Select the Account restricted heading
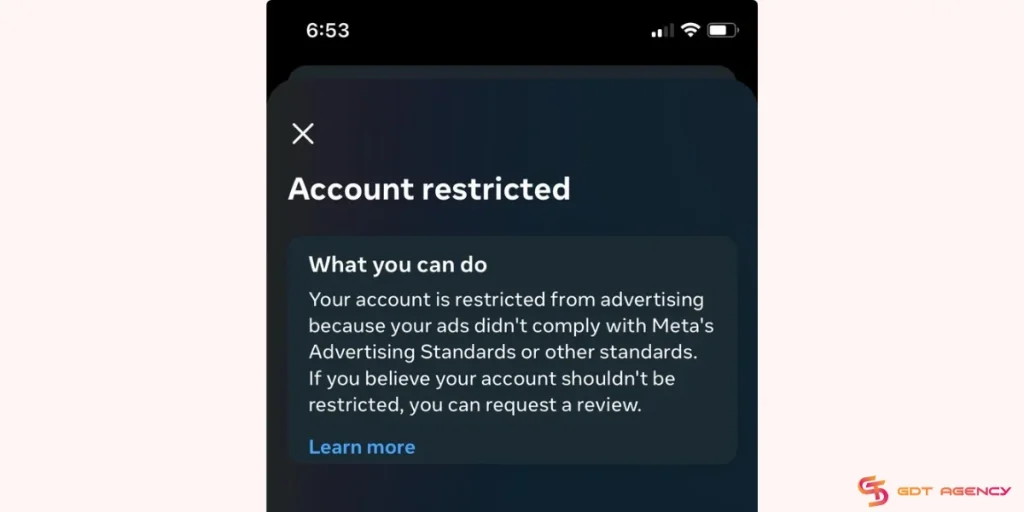1024x512 pixels. pyautogui.click(x=429, y=189)
